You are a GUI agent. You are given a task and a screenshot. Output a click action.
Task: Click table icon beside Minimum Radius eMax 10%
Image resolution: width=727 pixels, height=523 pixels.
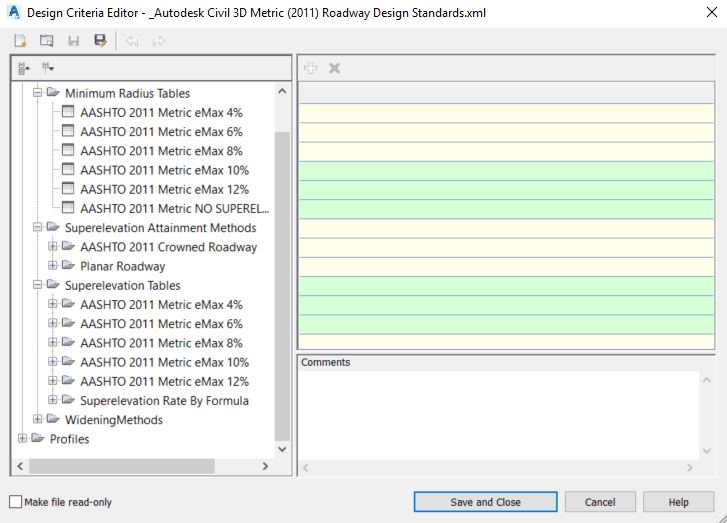point(68,170)
